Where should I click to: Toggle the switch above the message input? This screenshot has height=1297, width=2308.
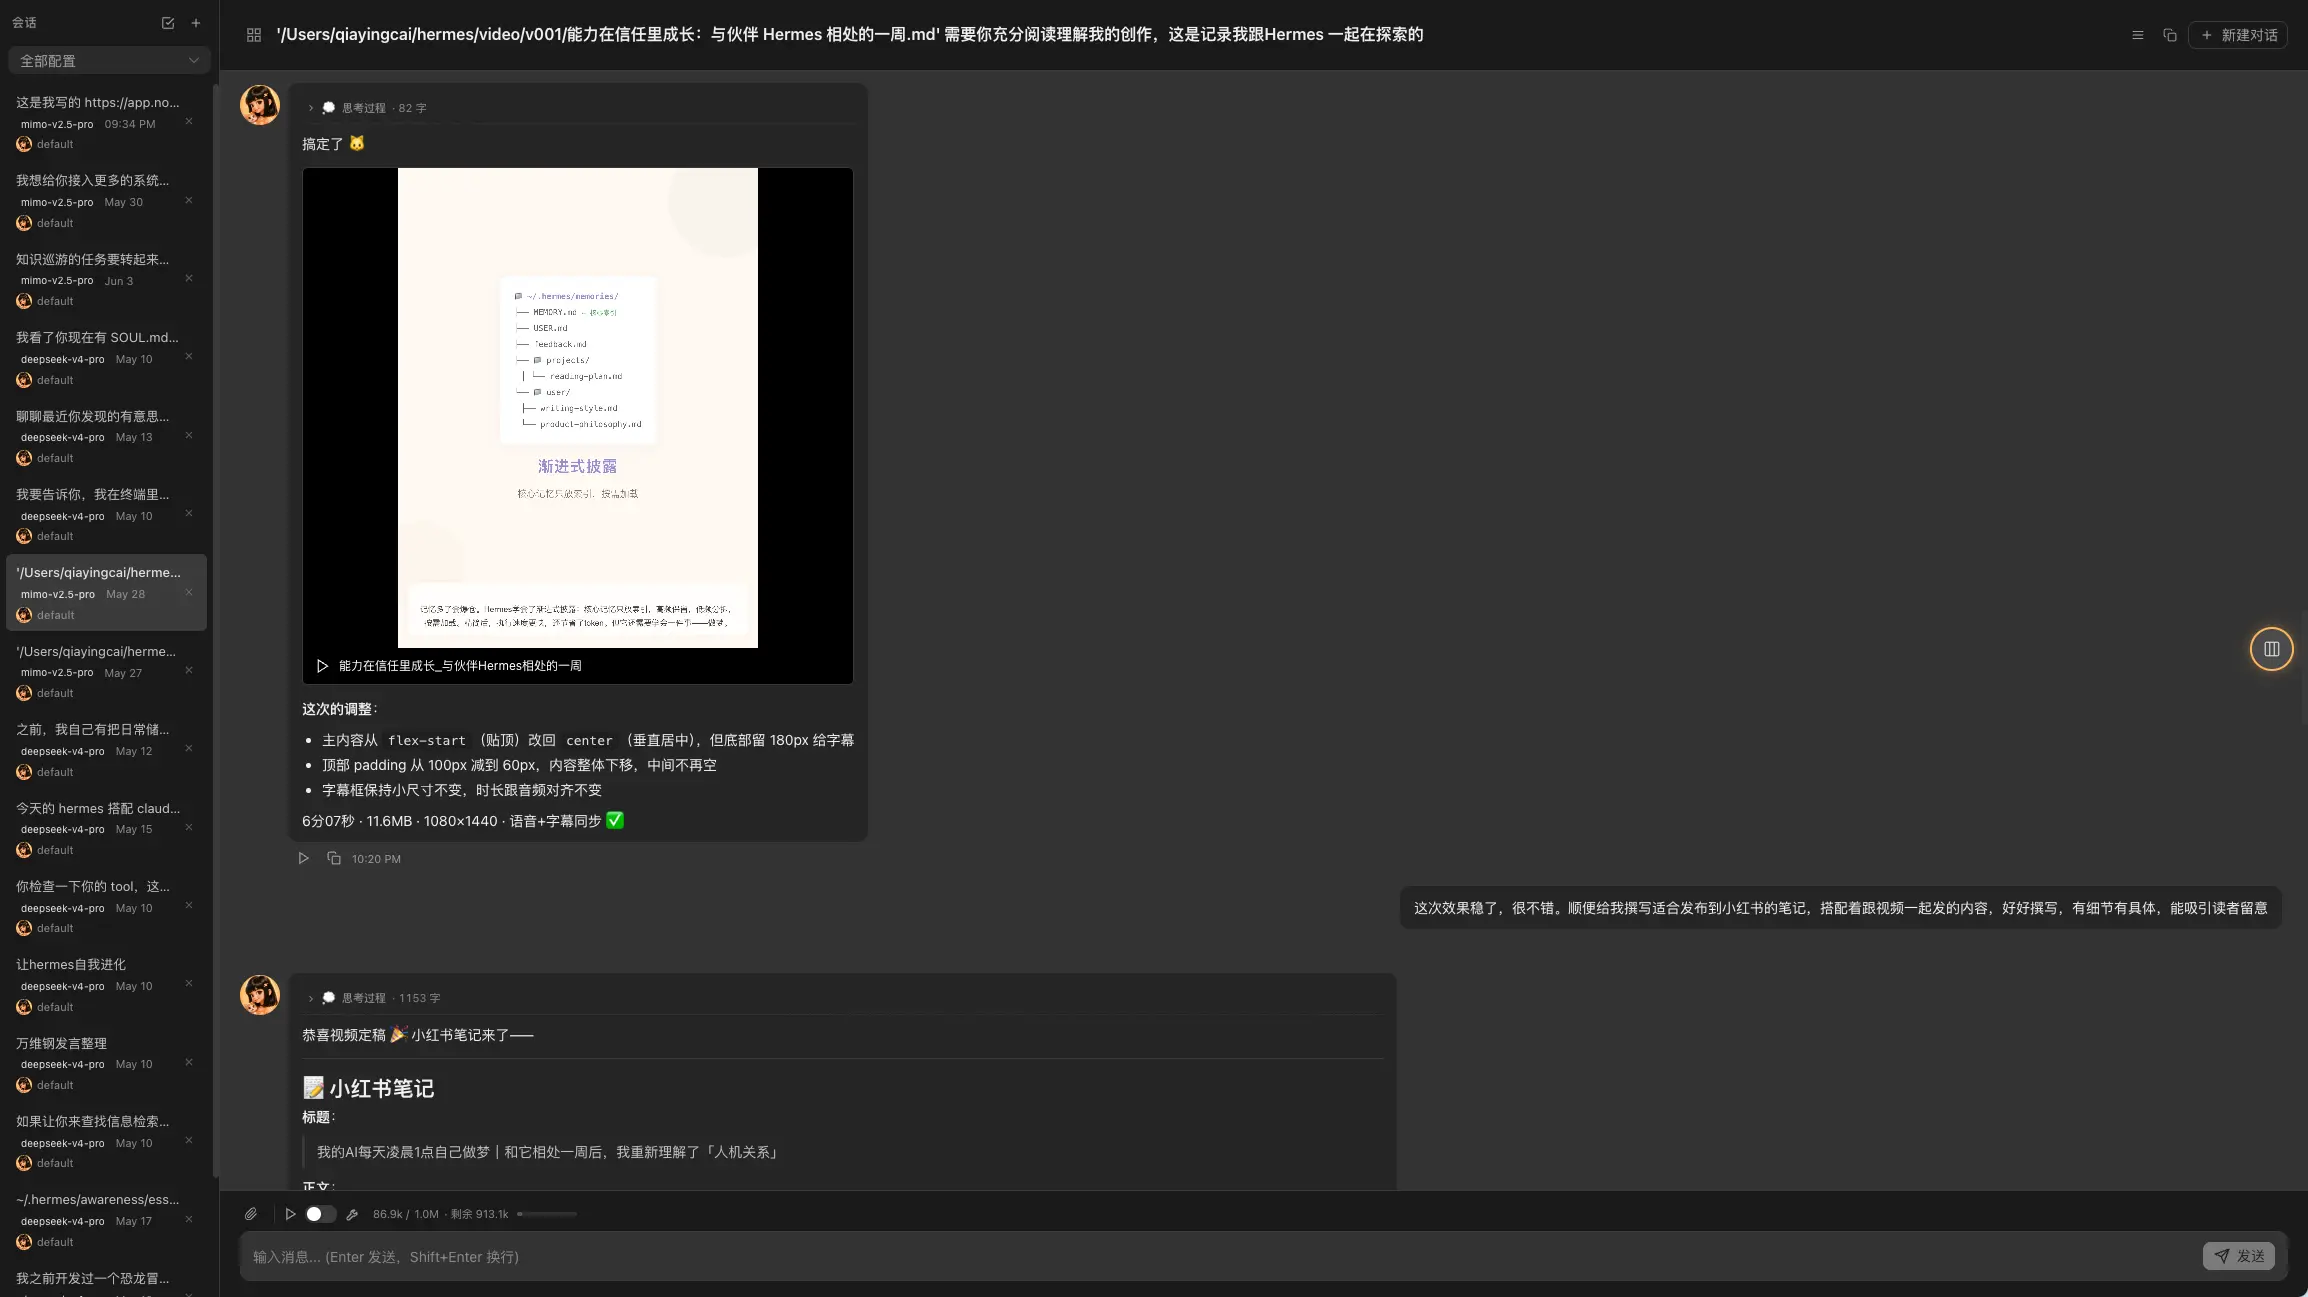pyautogui.click(x=321, y=1214)
